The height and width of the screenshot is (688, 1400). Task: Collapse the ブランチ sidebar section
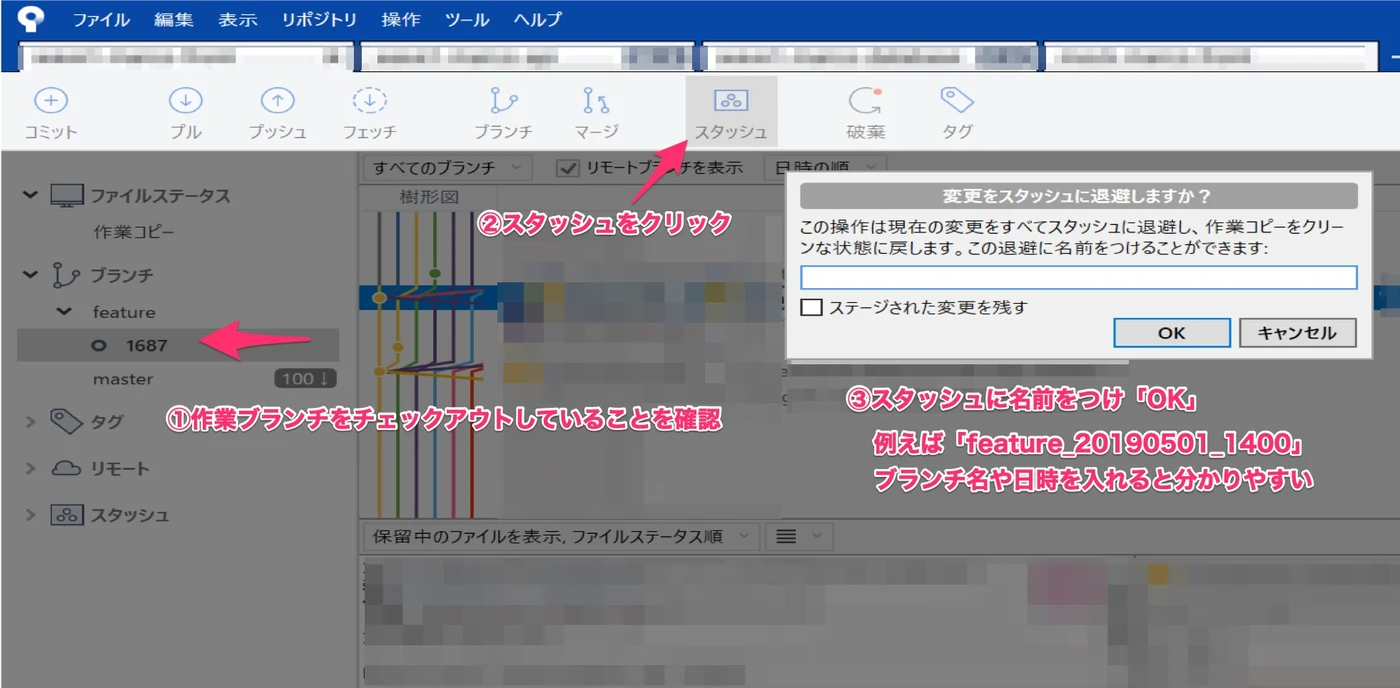31,274
